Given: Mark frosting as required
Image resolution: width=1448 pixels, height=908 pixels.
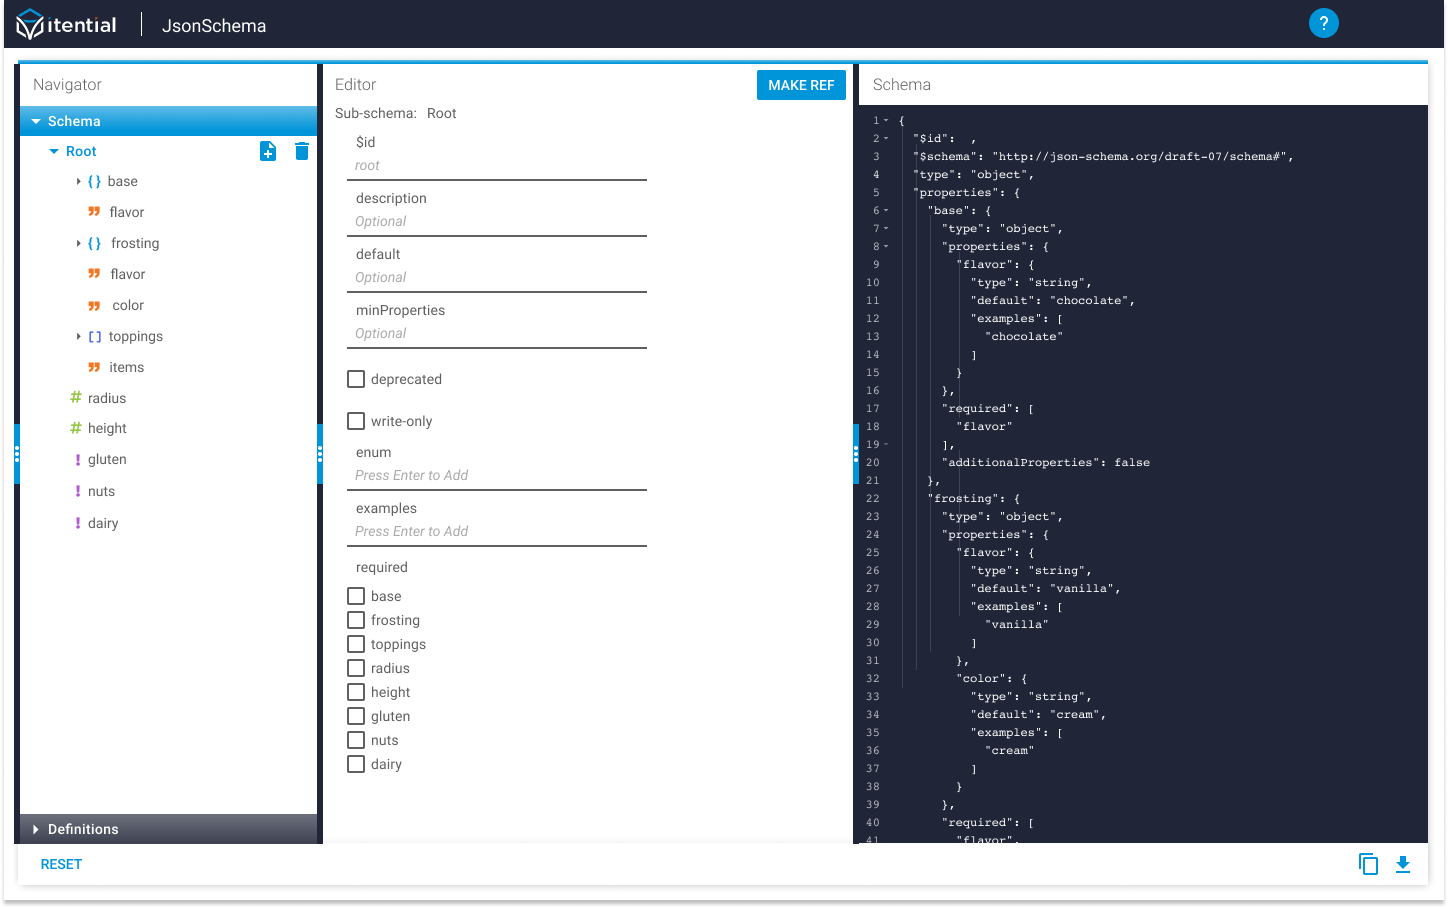Looking at the screenshot, I should point(356,620).
